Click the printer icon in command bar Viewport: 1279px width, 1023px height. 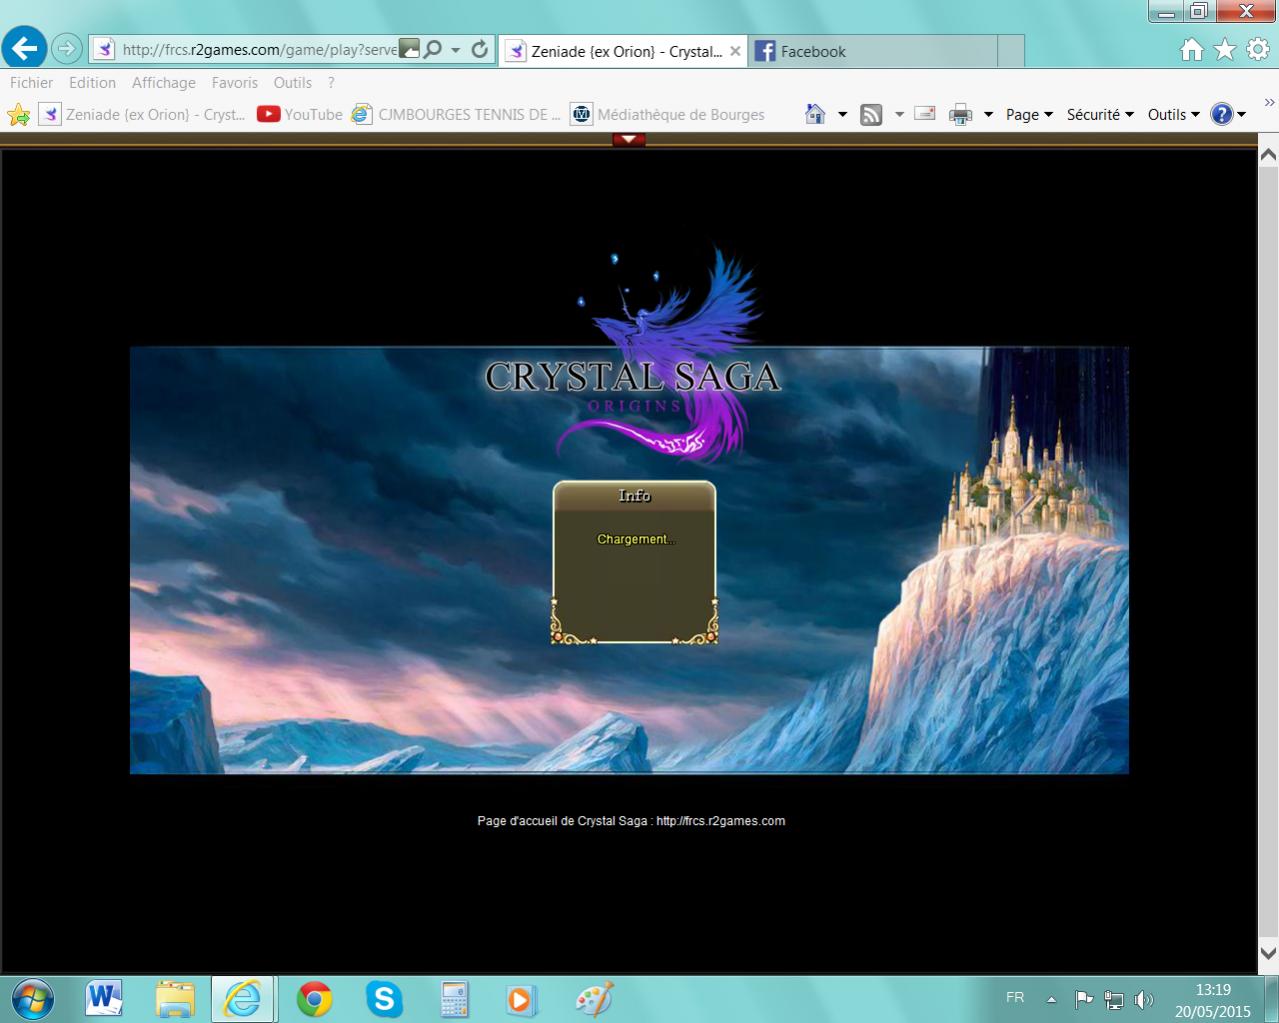960,115
